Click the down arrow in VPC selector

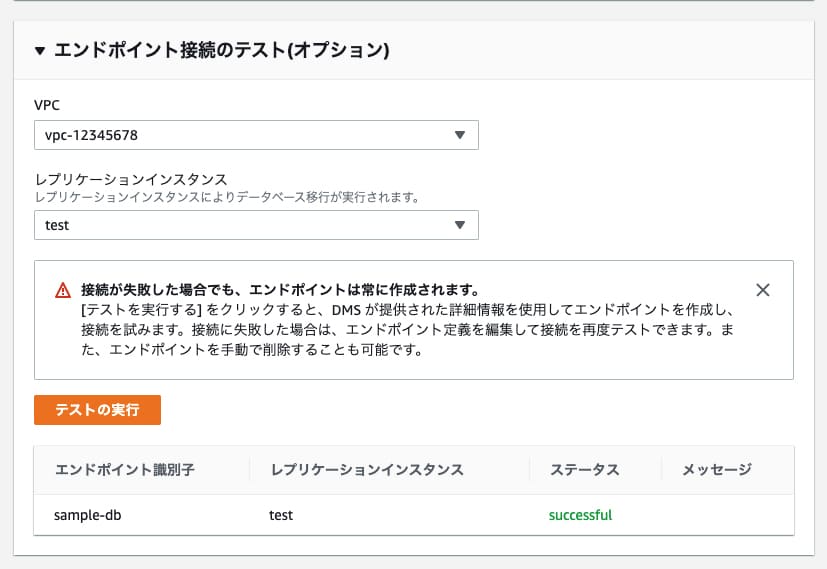click(x=460, y=135)
